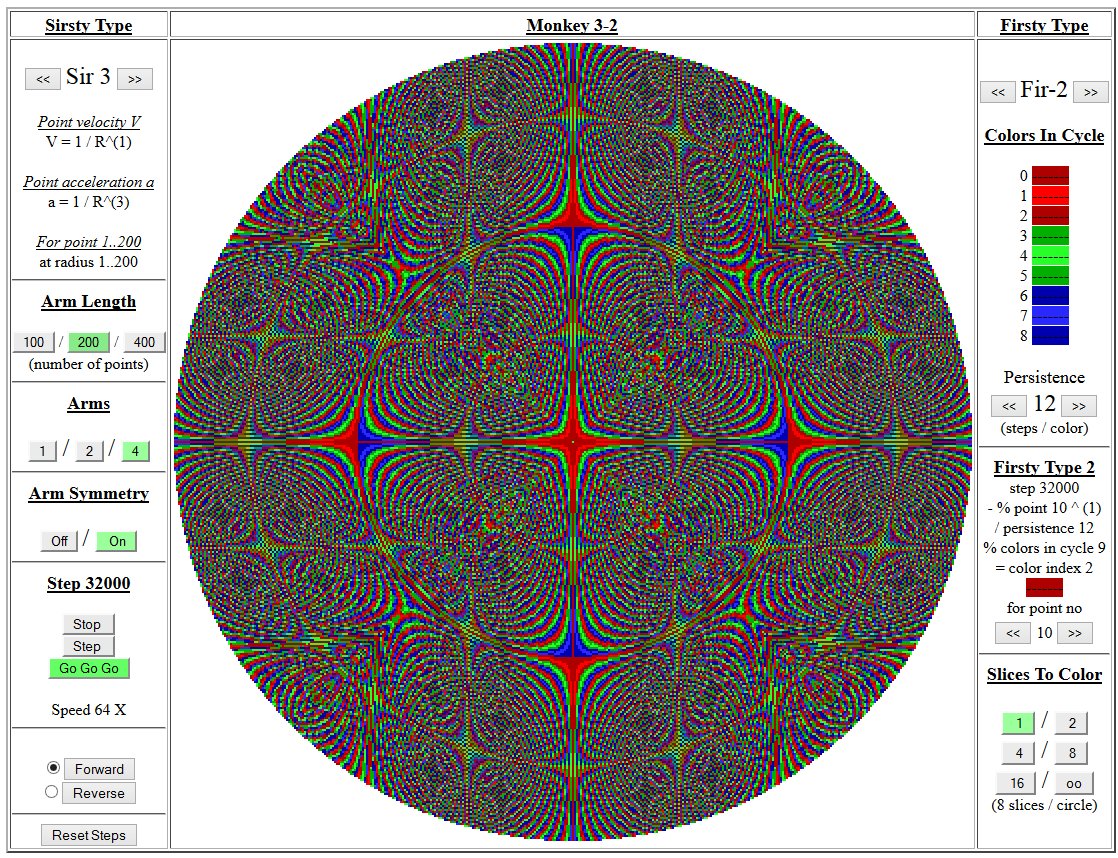Click the Stop button
The image size is (1118, 858).
click(x=87, y=624)
